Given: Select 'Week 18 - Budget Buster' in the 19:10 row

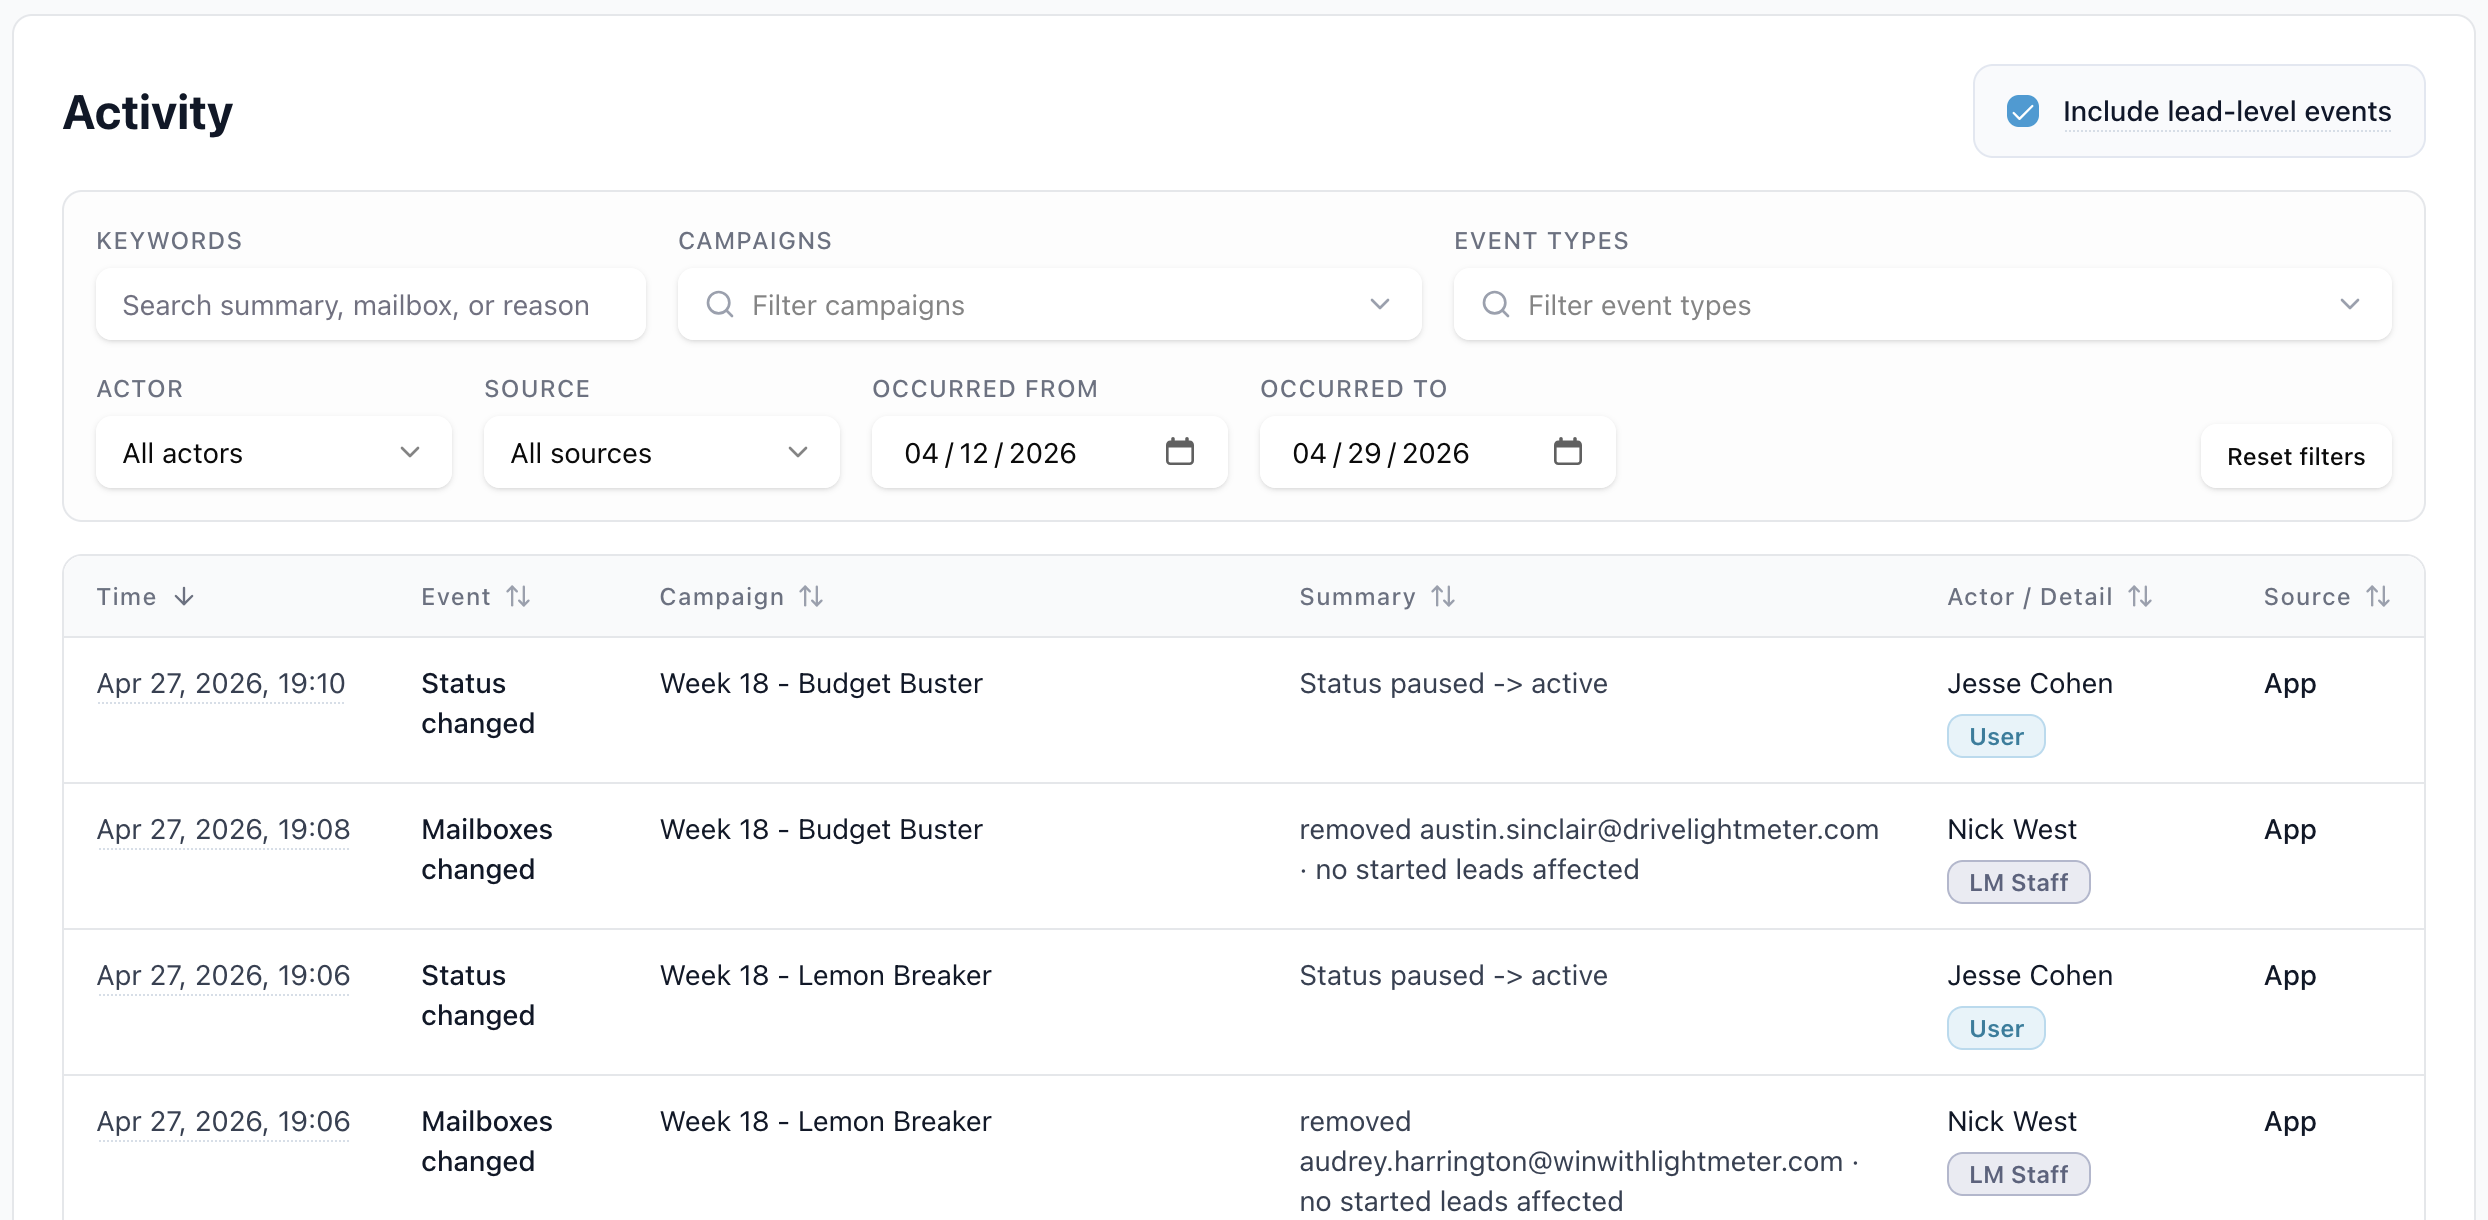Looking at the screenshot, I should pos(821,684).
